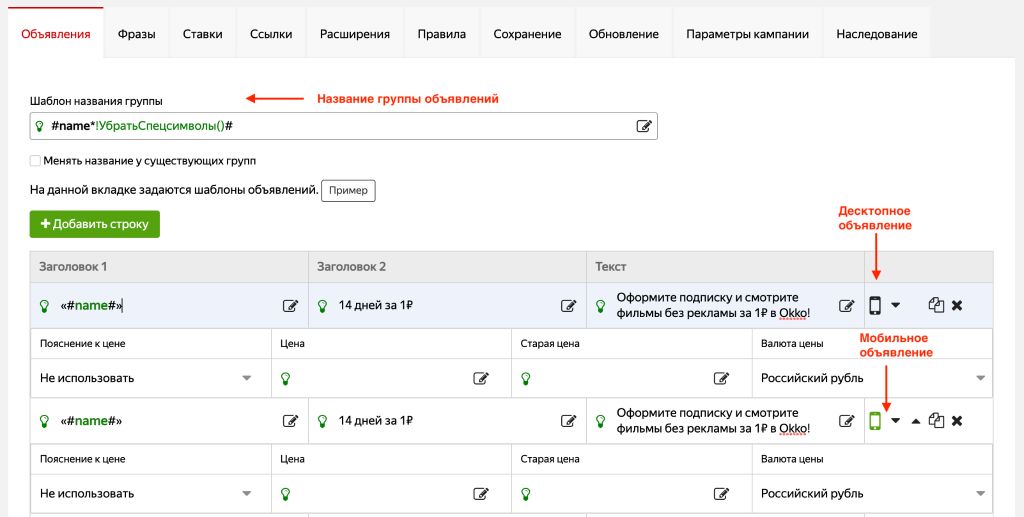Open device type dropdown arrow in first row
1024x517 pixels.
click(896, 306)
